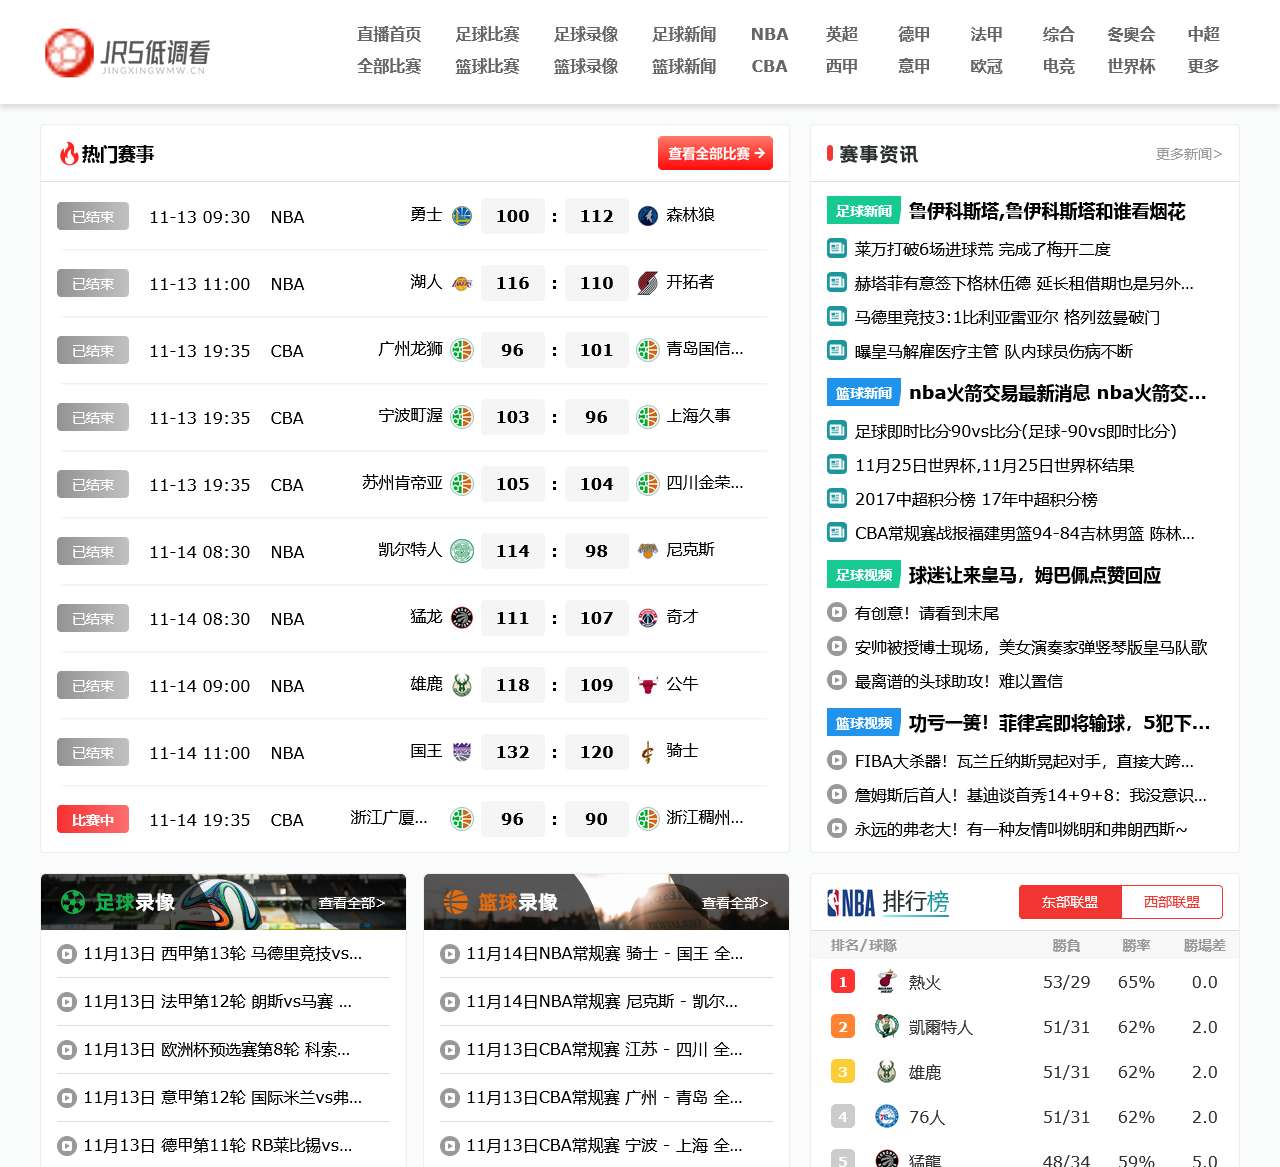The width and height of the screenshot is (1280, 1167).
Task: Click the 比赛中 status badge for 浙江广厦
Action: (x=93, y=820)
